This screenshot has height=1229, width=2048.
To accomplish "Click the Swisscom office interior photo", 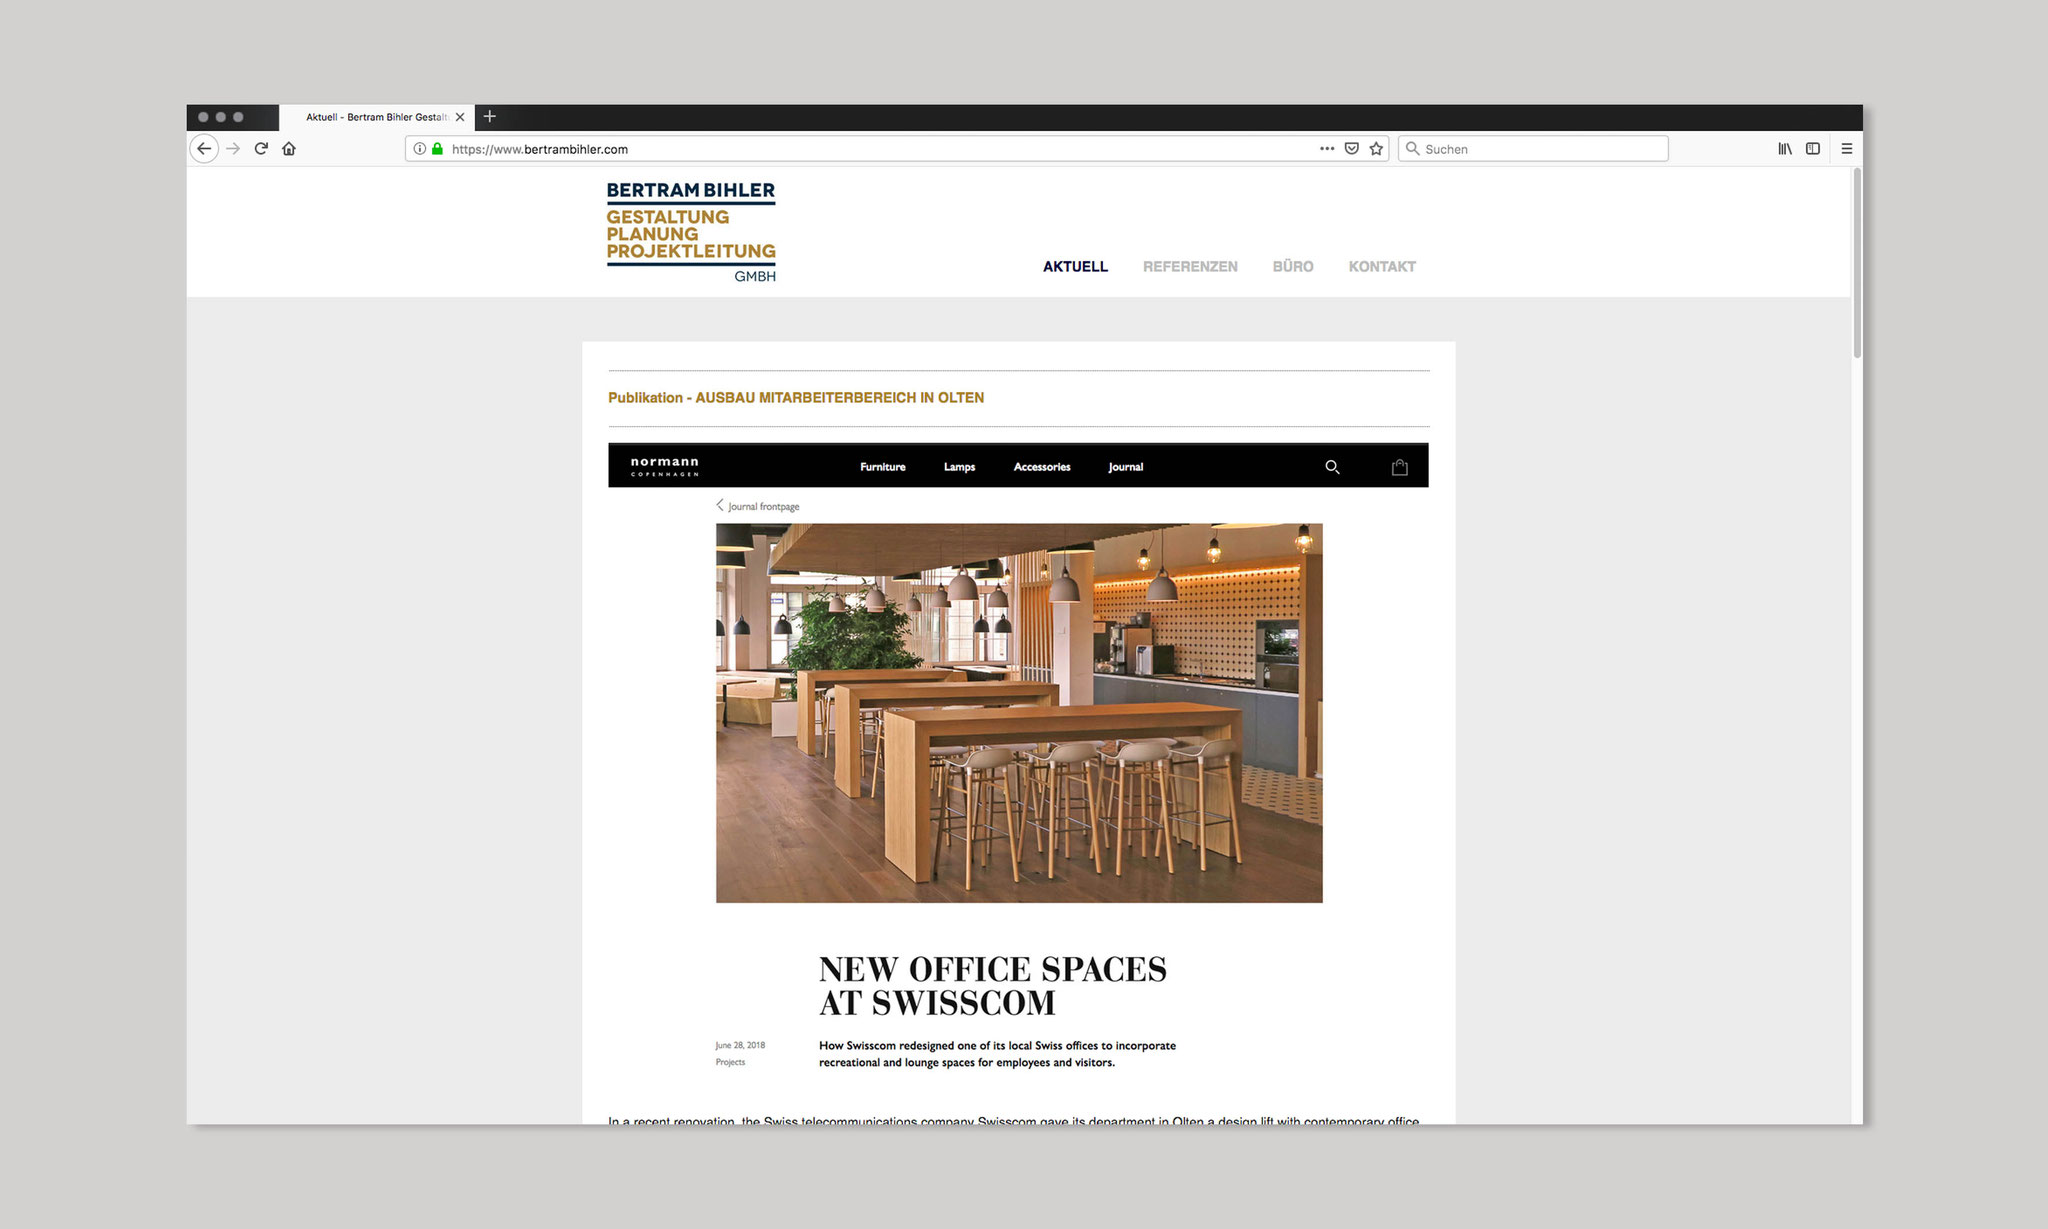I will [1019, 713].
